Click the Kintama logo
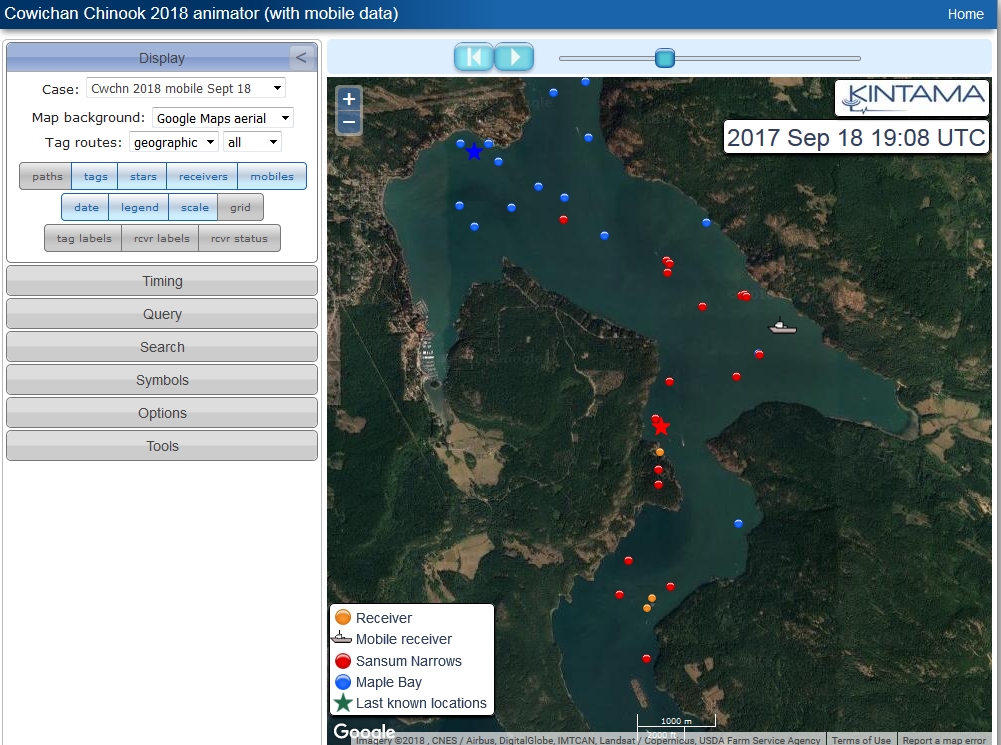This screenshot has width=1001, height=745. tap(911, 98)
